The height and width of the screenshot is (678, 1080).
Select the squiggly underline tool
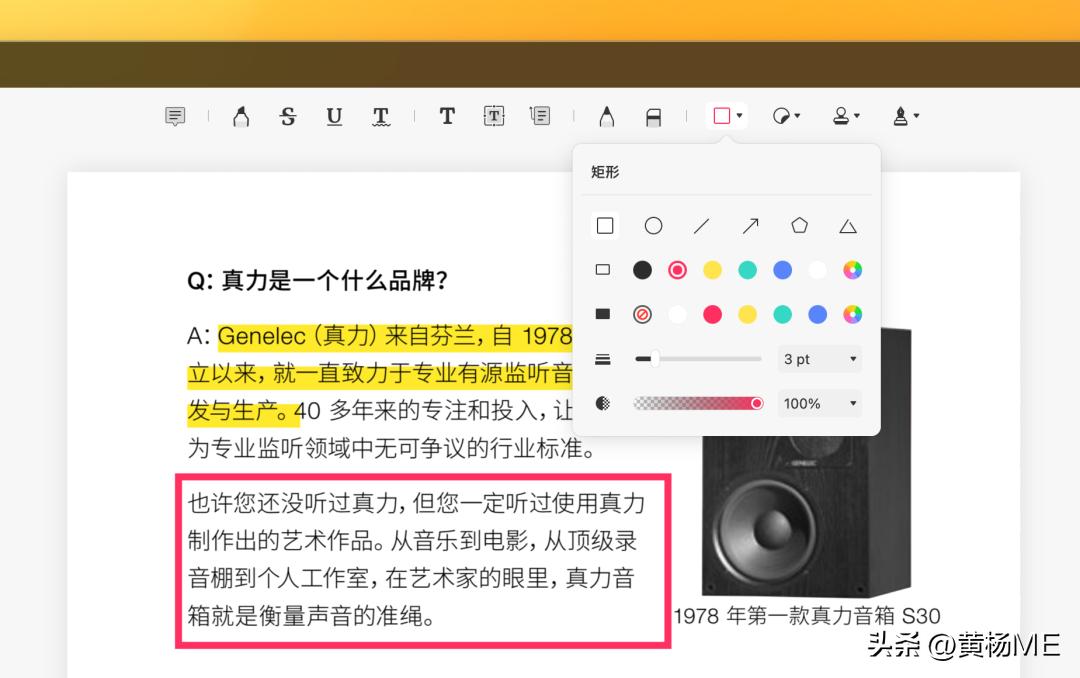coord(381,116)
